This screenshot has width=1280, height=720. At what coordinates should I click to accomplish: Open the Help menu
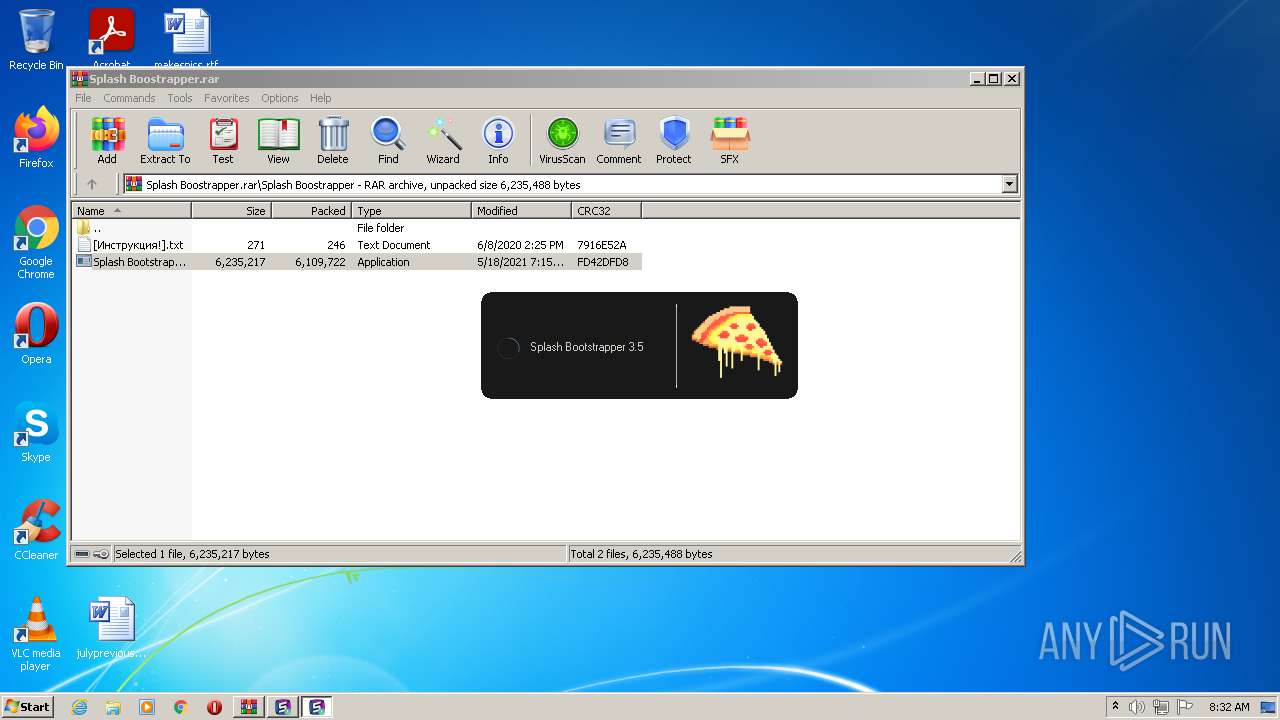(x=320, y=98)
